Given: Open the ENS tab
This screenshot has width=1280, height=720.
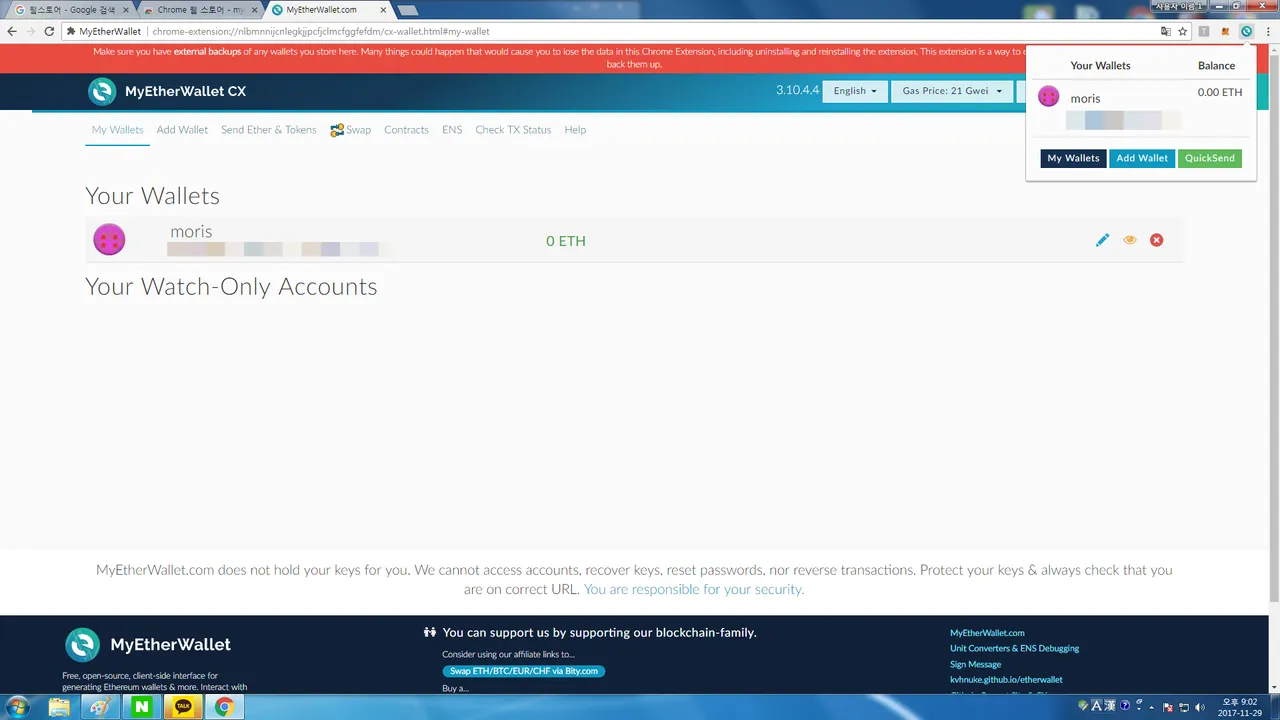Looking at the screenshot, I should pos(452,130).
